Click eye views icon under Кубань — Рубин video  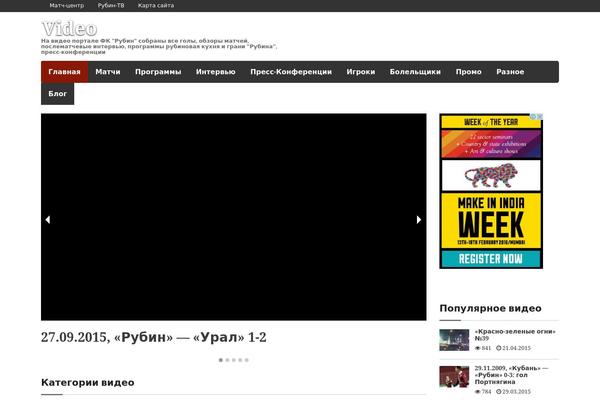[x=477, y=392]
